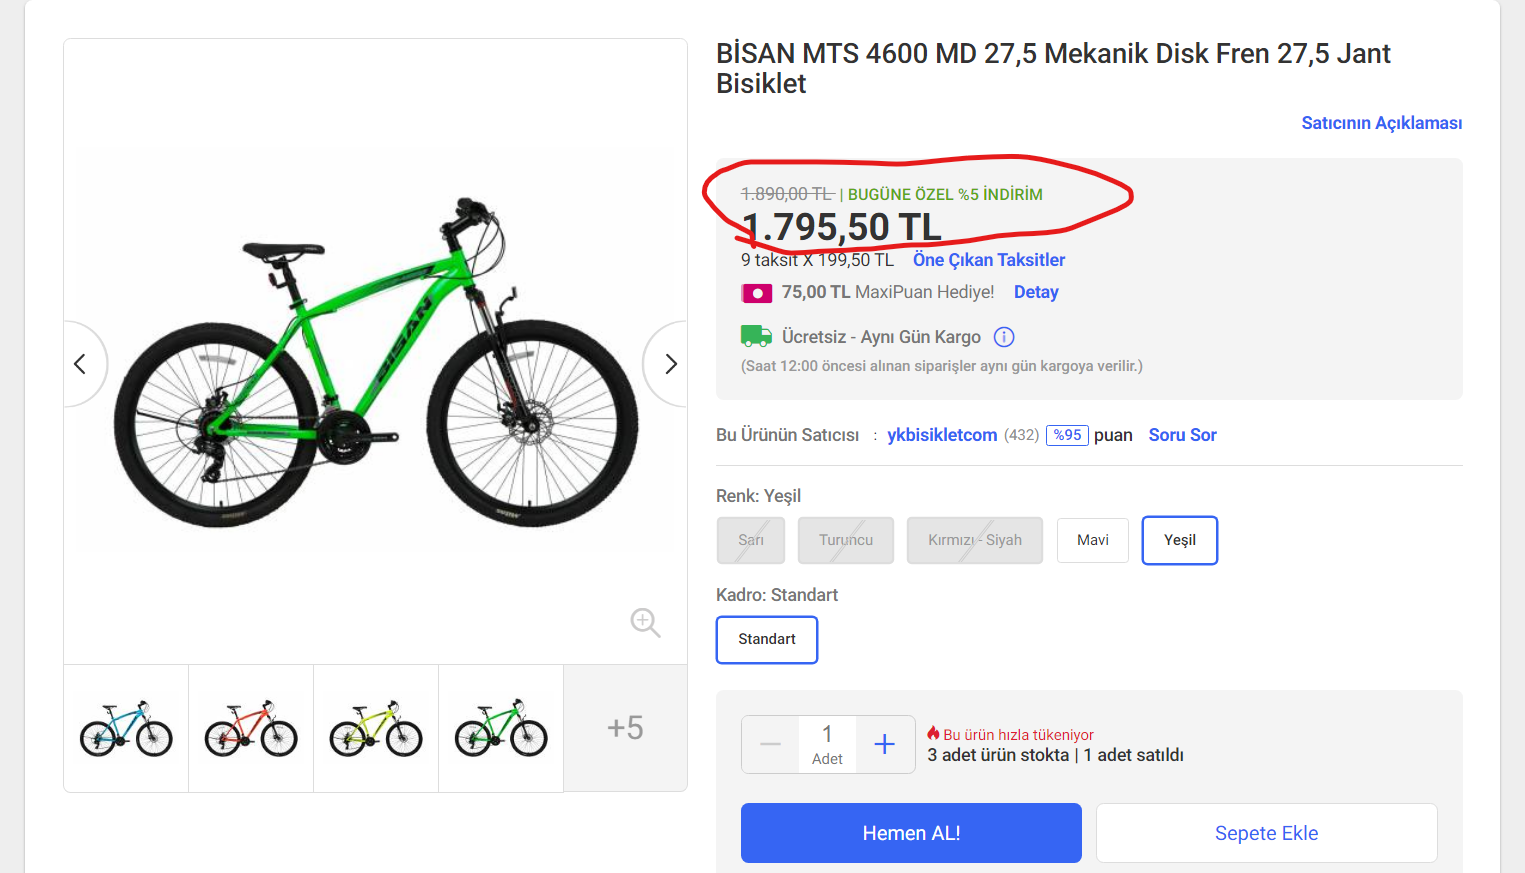
Task: Click the green cargo truck icon
Action: 756,336
